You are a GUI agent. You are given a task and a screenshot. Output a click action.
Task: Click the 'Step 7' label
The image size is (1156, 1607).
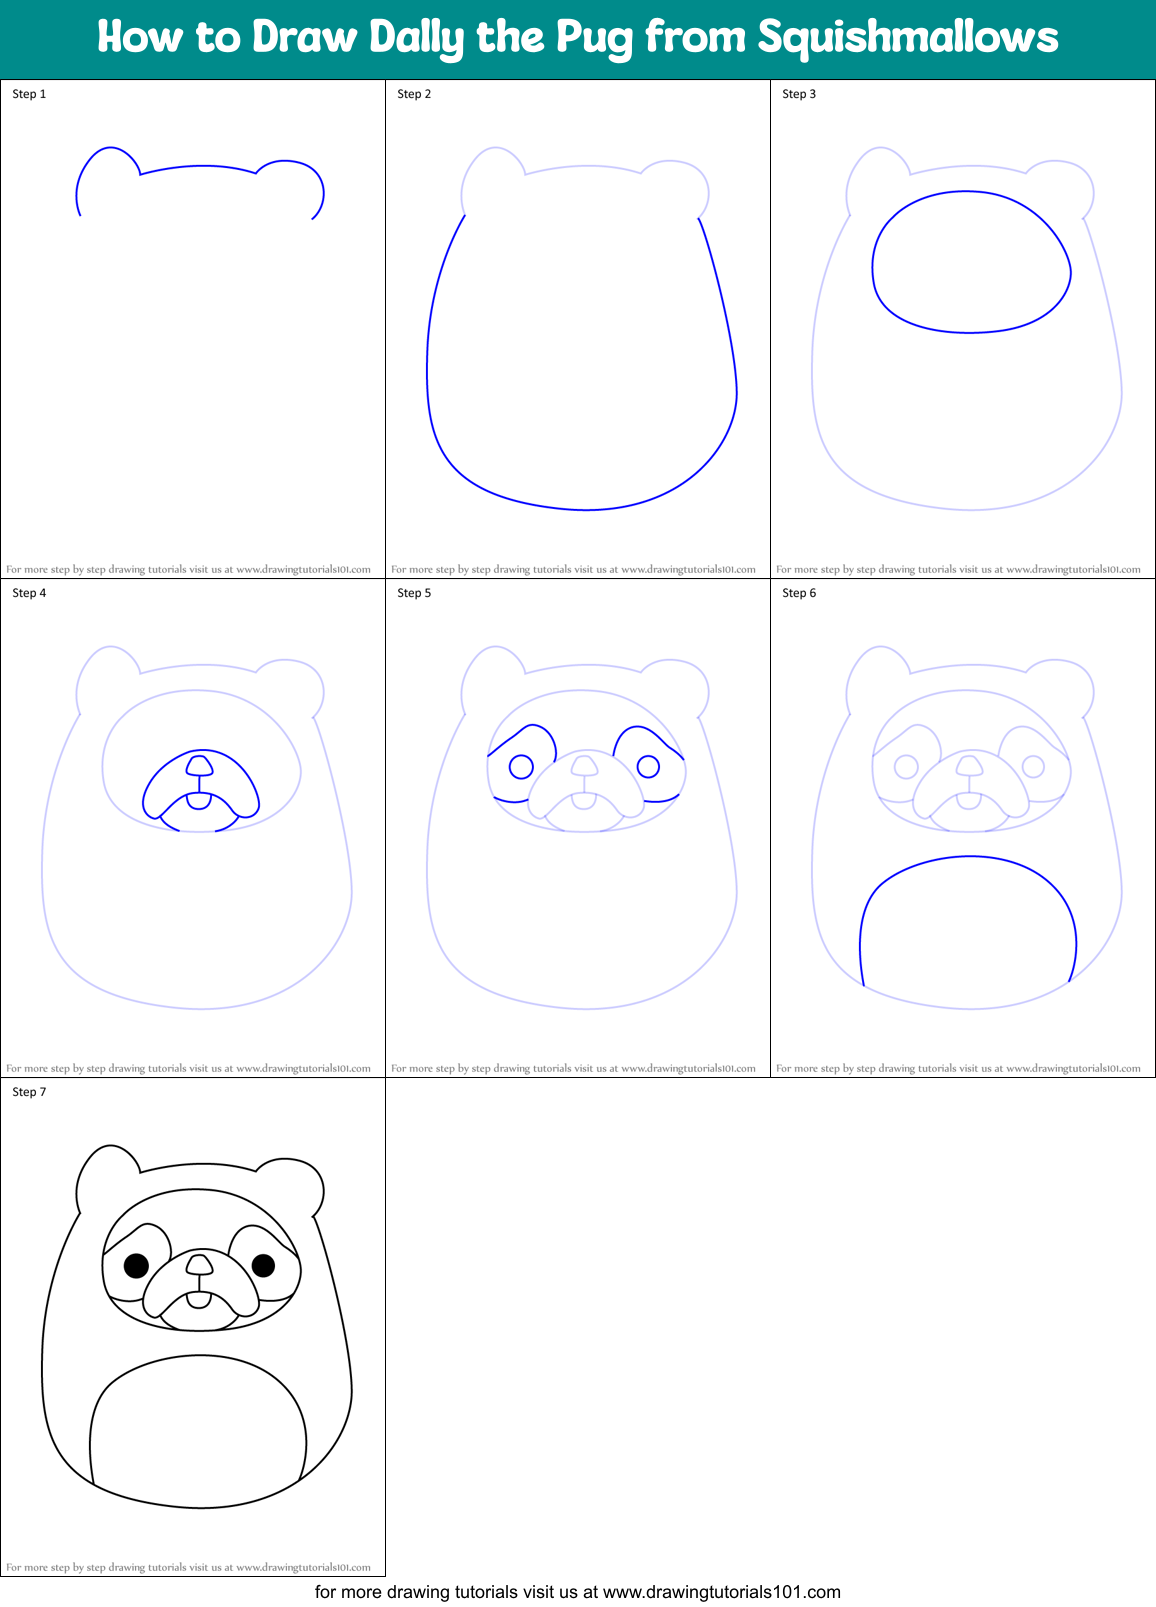click(29, 1092)
